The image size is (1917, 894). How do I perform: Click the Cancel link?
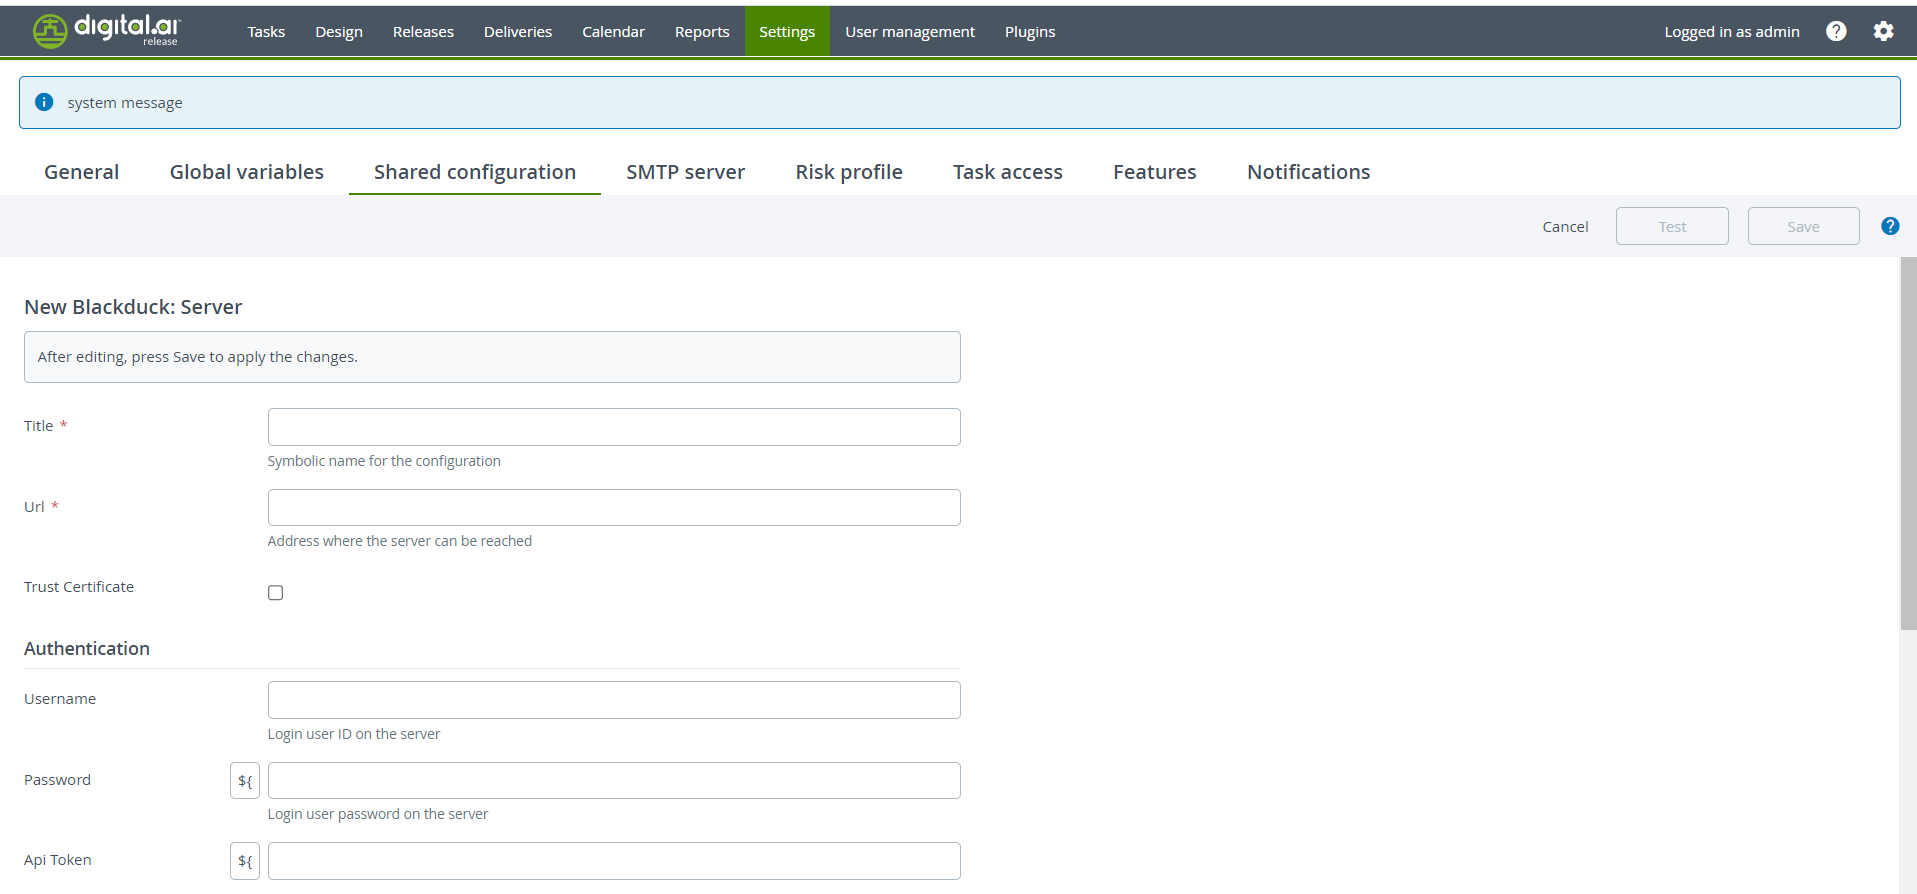(1565, 227)
